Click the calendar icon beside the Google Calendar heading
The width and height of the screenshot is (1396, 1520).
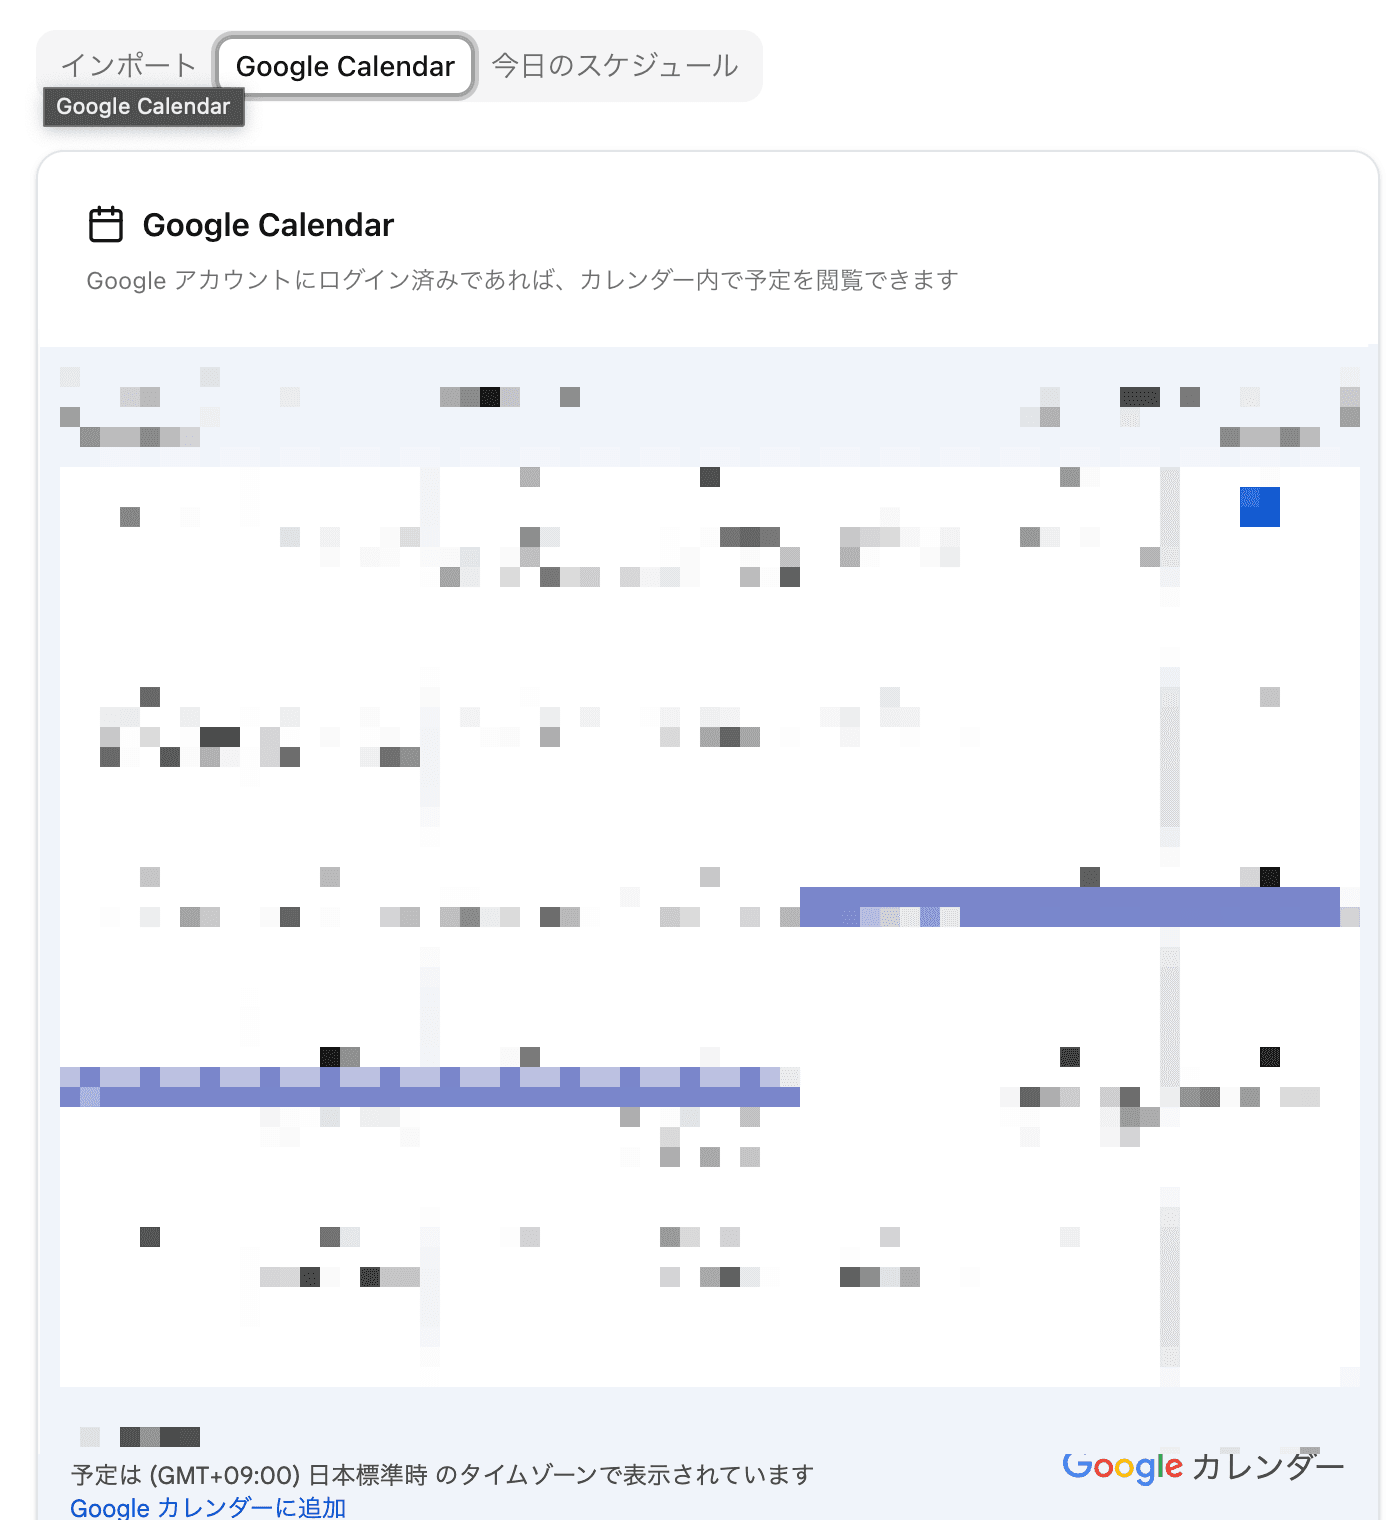click(106, 223)
